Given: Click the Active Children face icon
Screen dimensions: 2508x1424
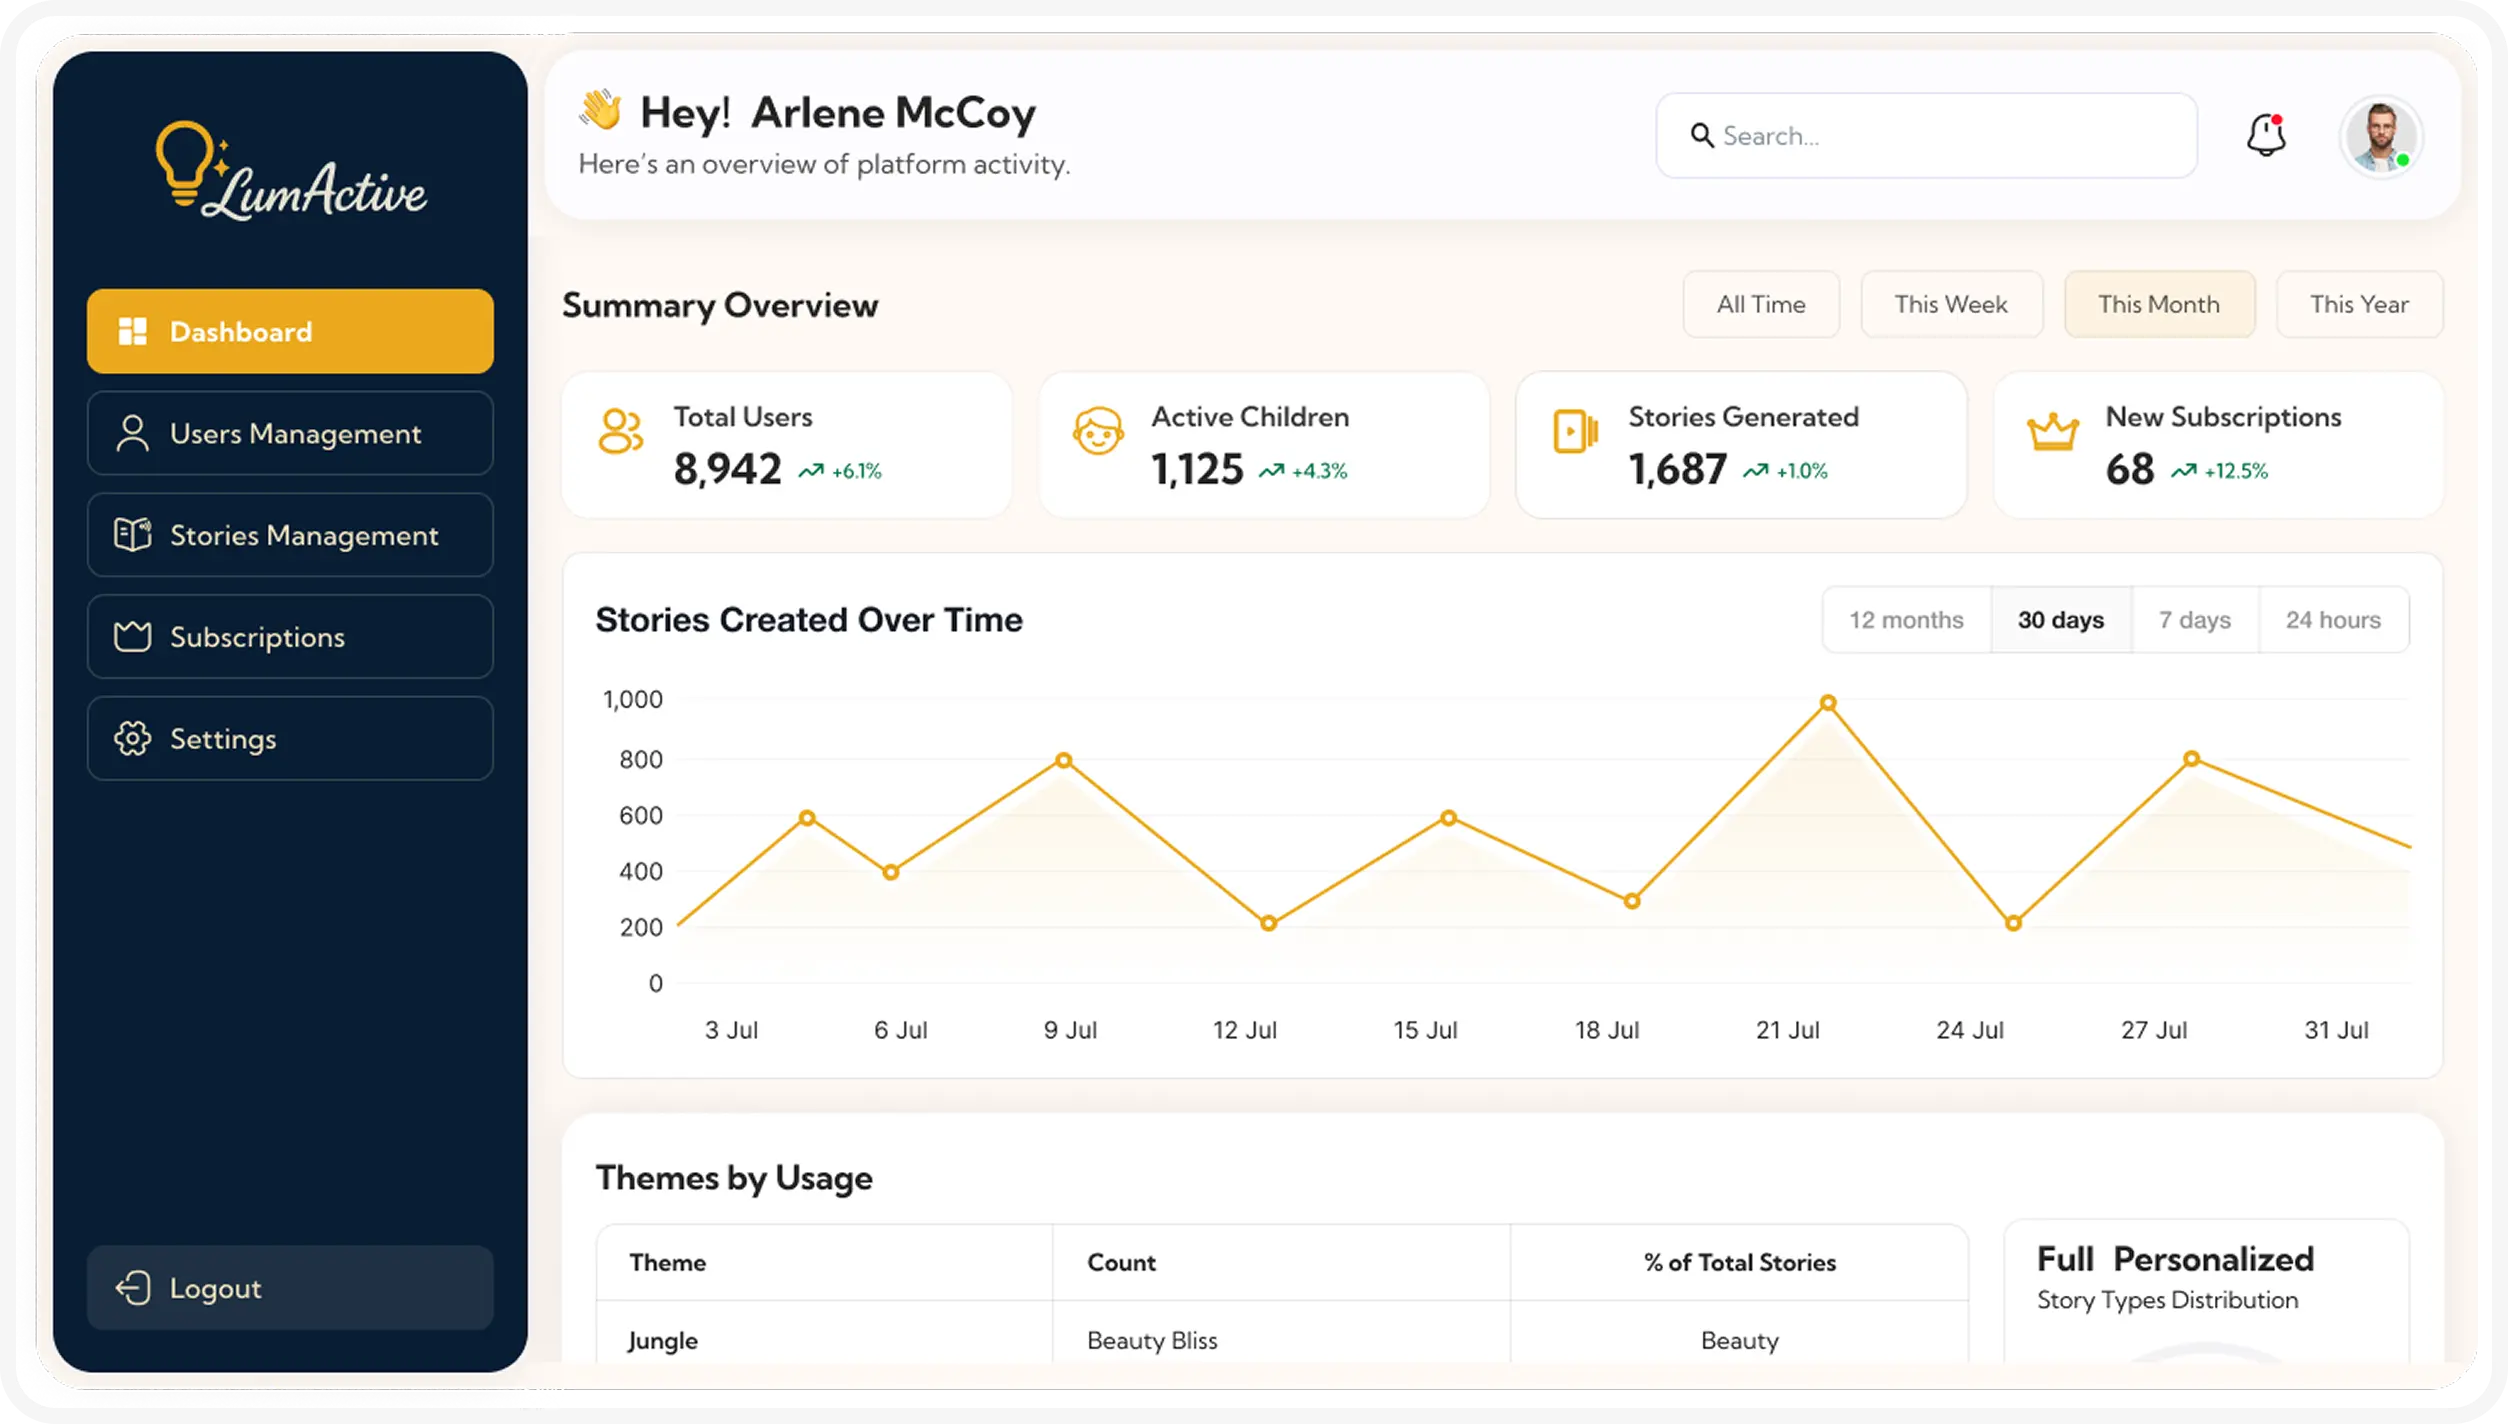Looking at the screenshot, I should tap(1098, 432).
